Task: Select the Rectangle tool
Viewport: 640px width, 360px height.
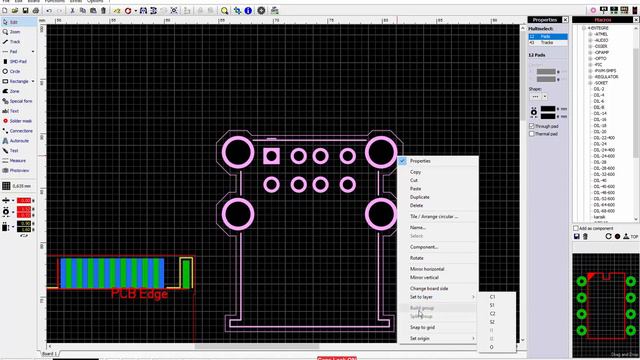Action: tap(16, 81)
